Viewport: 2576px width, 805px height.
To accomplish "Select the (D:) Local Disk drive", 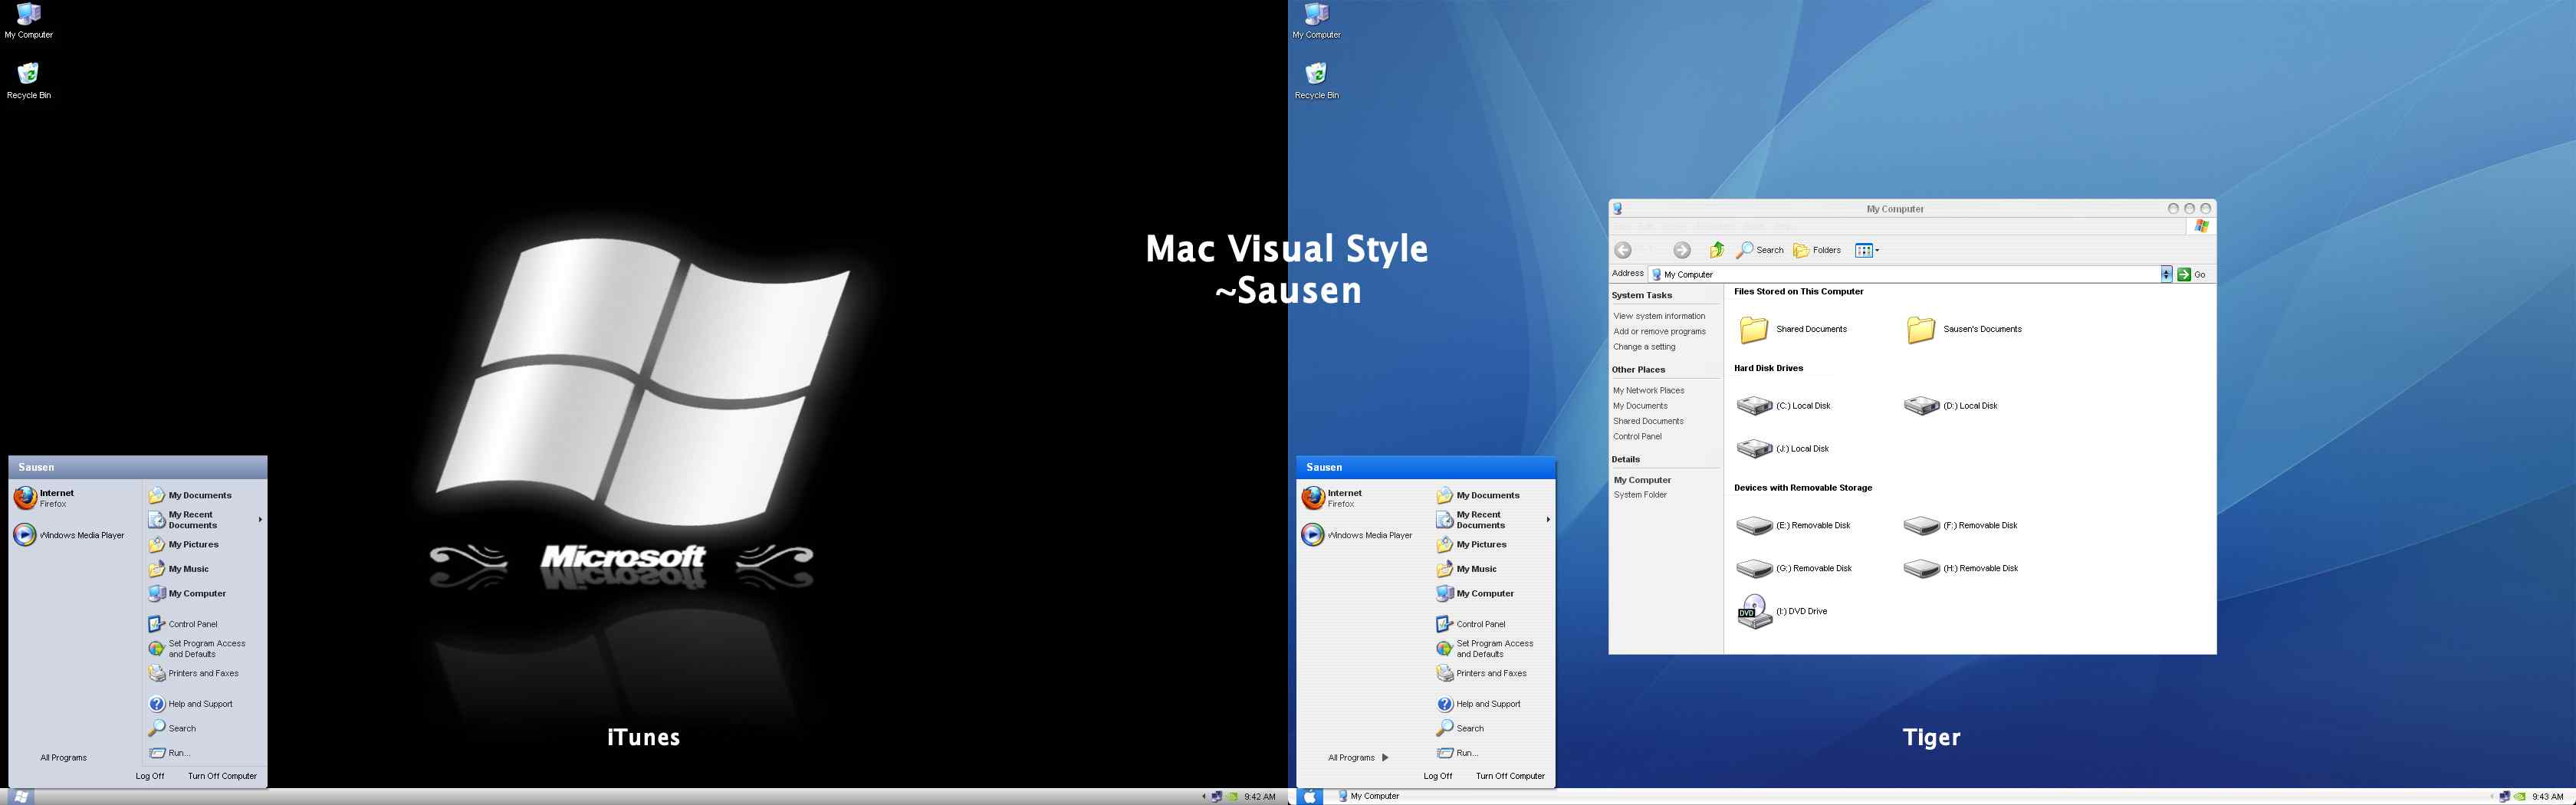I will tap(1952, 405).
